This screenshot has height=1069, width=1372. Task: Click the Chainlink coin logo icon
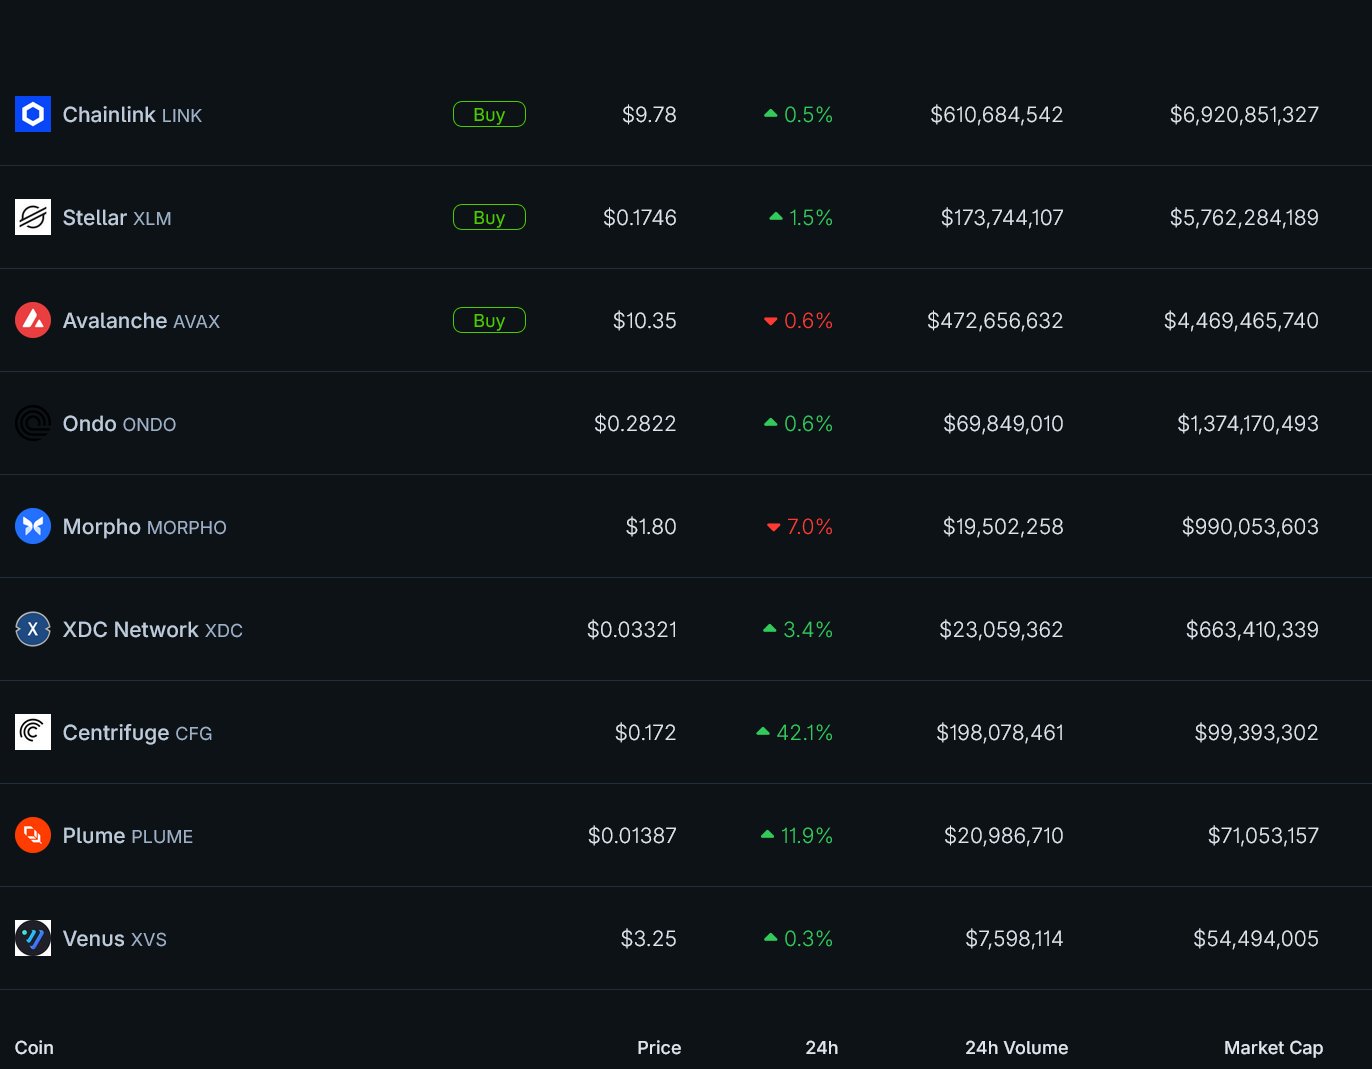click(33, 115)
